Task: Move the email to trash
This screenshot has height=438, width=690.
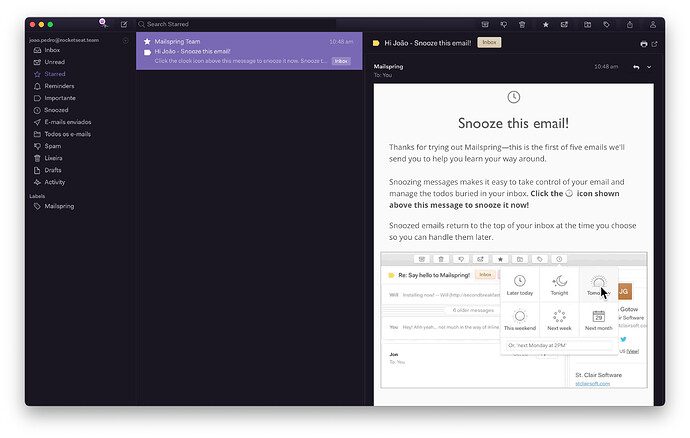Action: pyautogui.click(x=522, y=25)
